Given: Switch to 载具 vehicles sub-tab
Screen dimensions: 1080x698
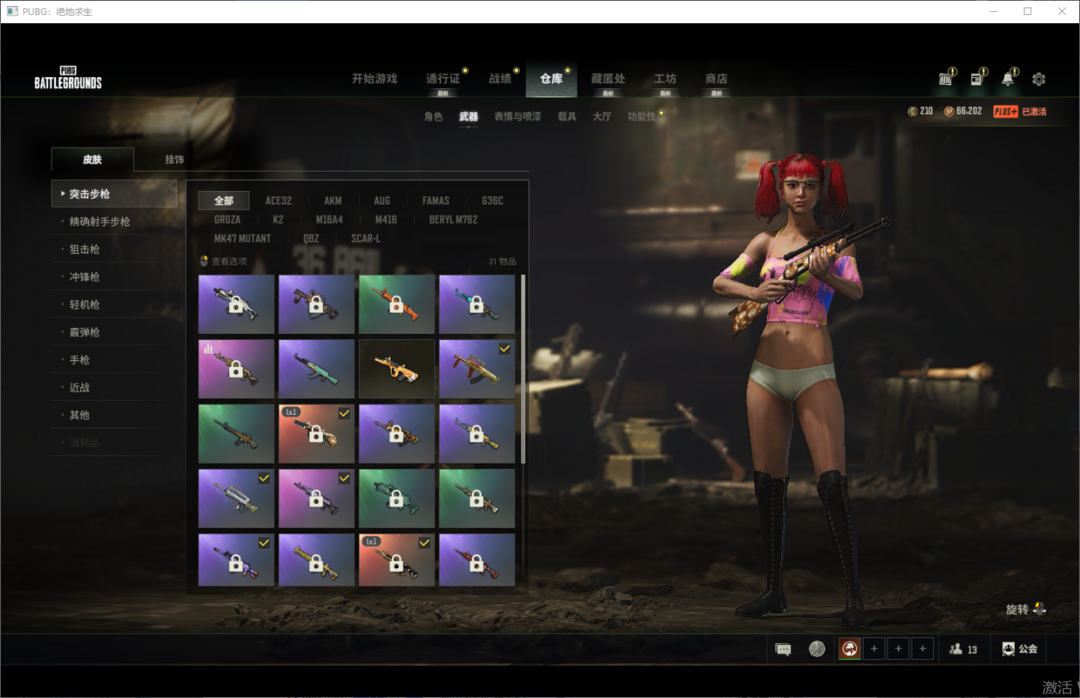Looking at the screenshot, I should coord(567,116).
